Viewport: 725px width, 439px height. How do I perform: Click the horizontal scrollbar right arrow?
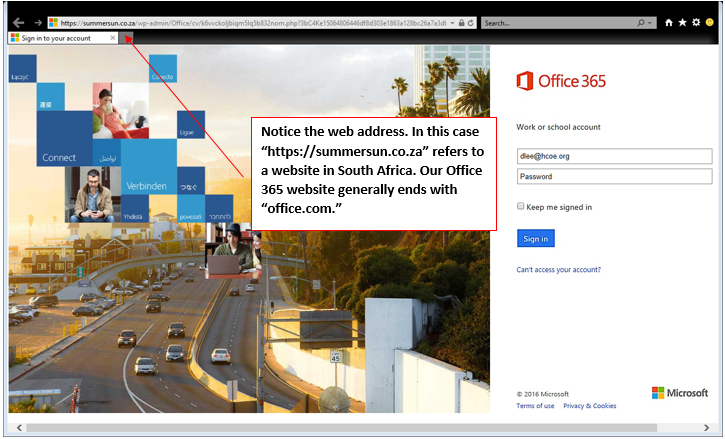tap(706, 427)
